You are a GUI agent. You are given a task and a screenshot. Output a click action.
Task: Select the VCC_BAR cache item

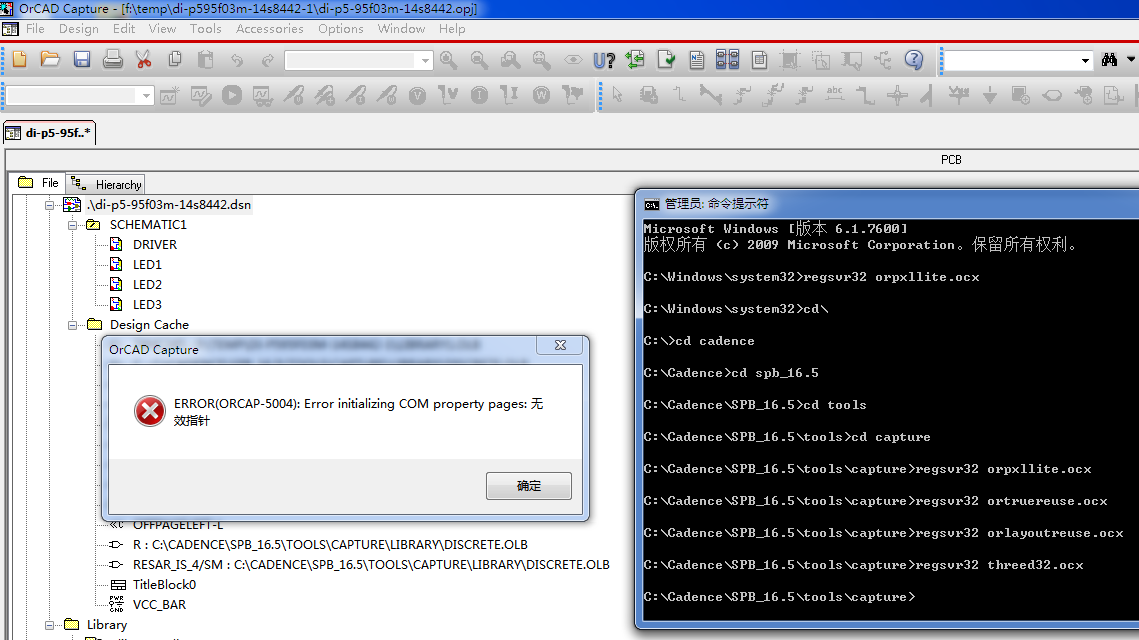tap(159, 605)
